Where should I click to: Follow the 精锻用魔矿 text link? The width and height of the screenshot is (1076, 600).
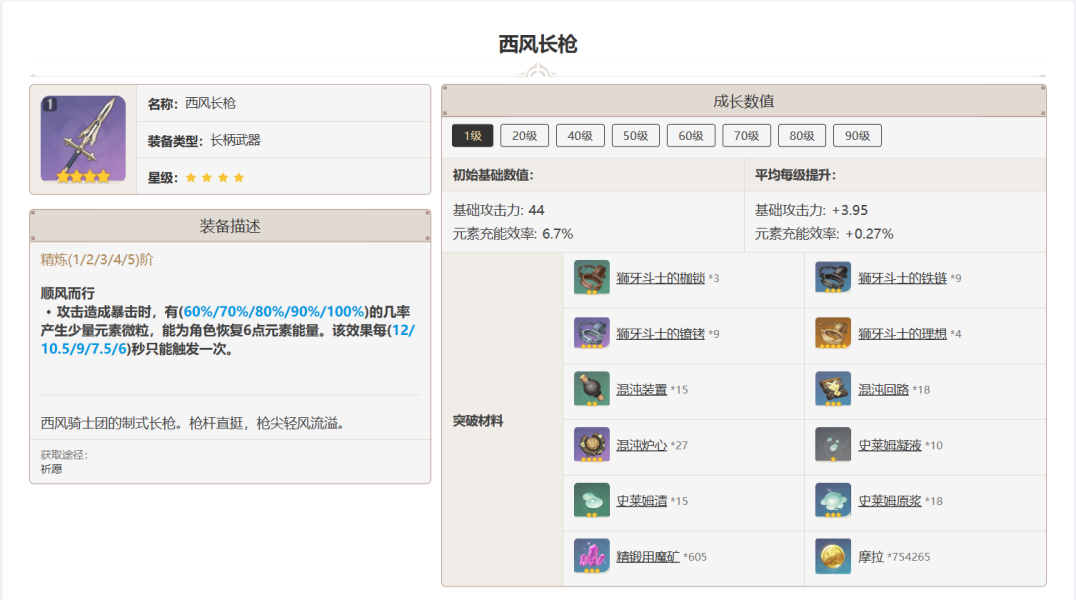[648, 557]
